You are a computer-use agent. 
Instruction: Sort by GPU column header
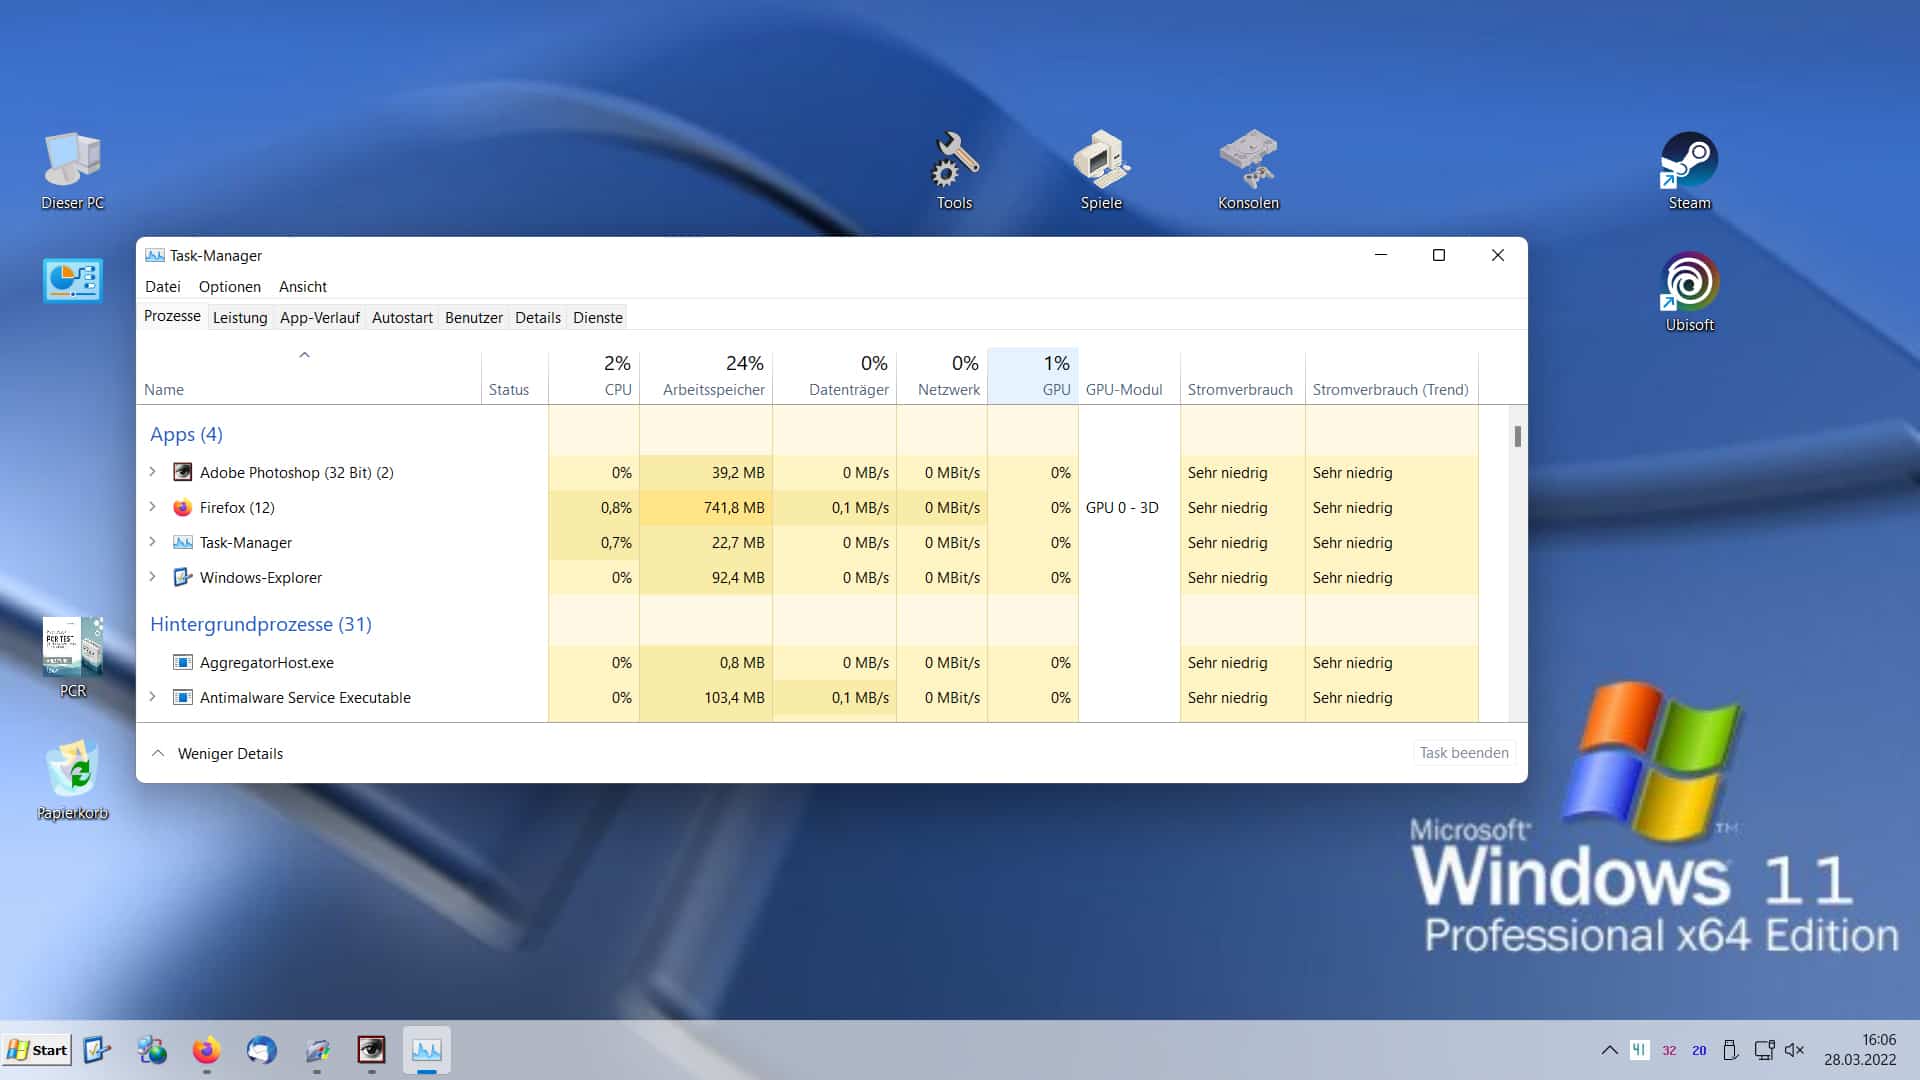pos(1033,377)
